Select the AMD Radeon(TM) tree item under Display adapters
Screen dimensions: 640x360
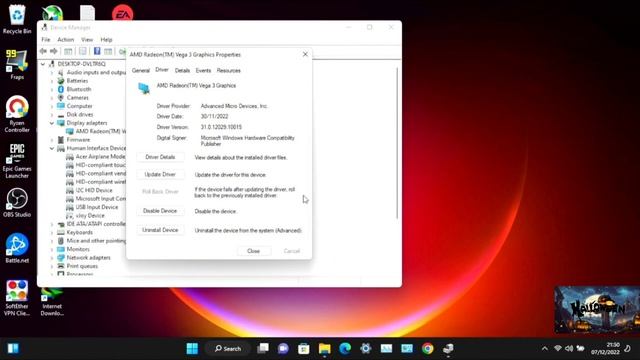click(96, 131)
